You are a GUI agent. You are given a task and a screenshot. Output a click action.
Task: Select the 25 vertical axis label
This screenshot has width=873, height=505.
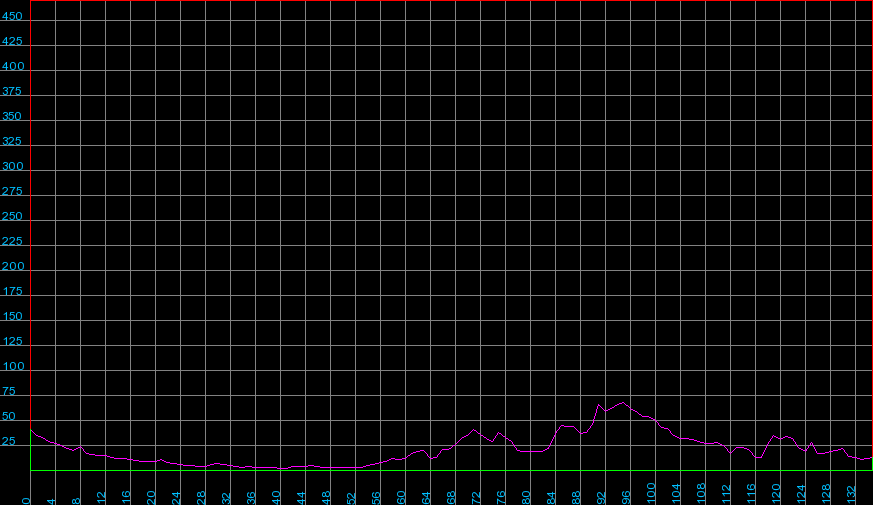(x=8, y=442)
